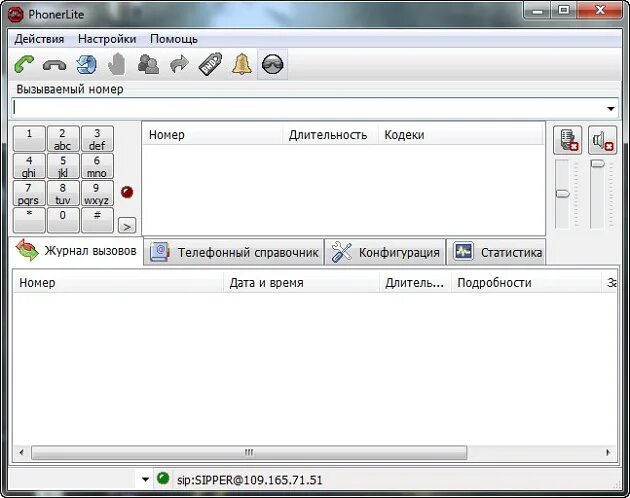
Task: Click the gray hand hold icon
Action: click(117, 64)
